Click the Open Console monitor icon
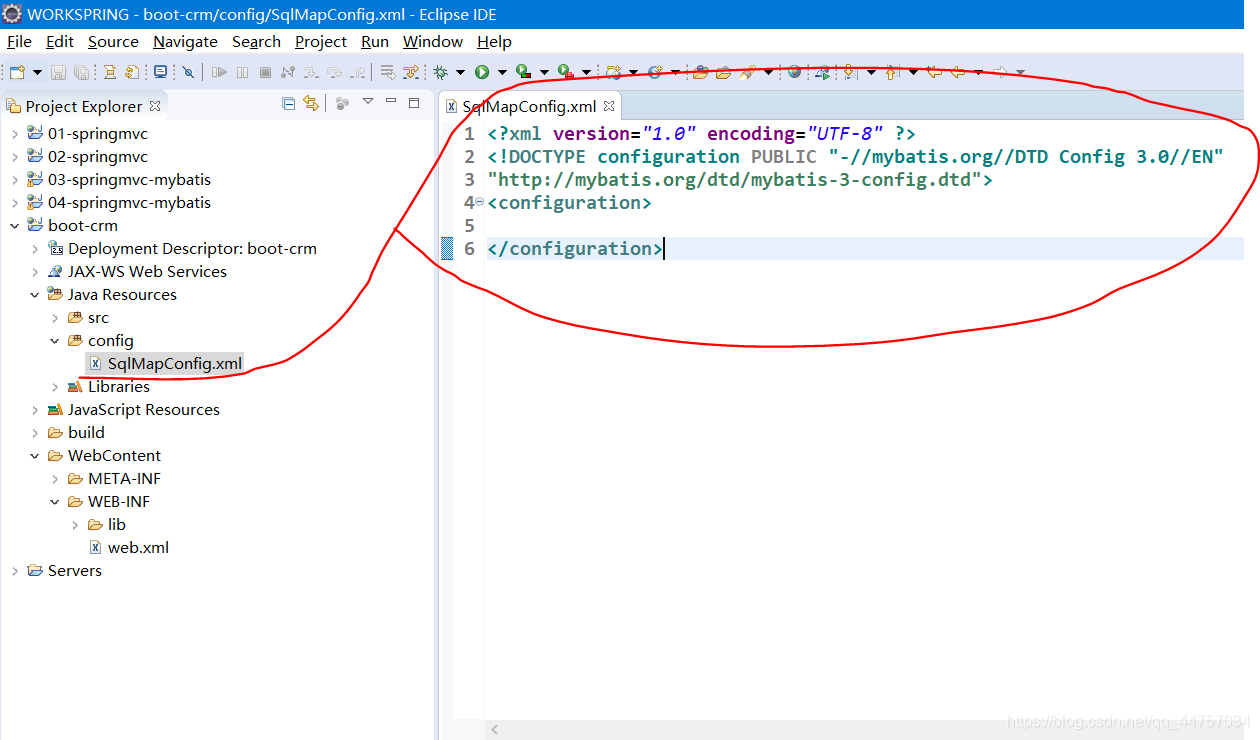The height and width of the screenshot is (740, 1260). pyautogui.click(x=160, y=72)
